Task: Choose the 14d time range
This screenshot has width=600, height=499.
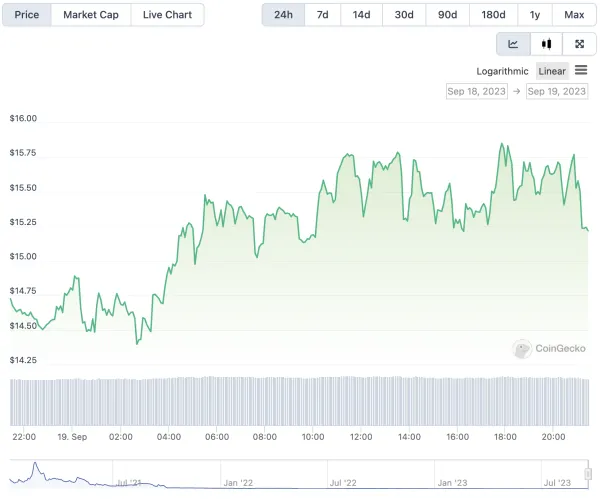Action: click(361, 15)
